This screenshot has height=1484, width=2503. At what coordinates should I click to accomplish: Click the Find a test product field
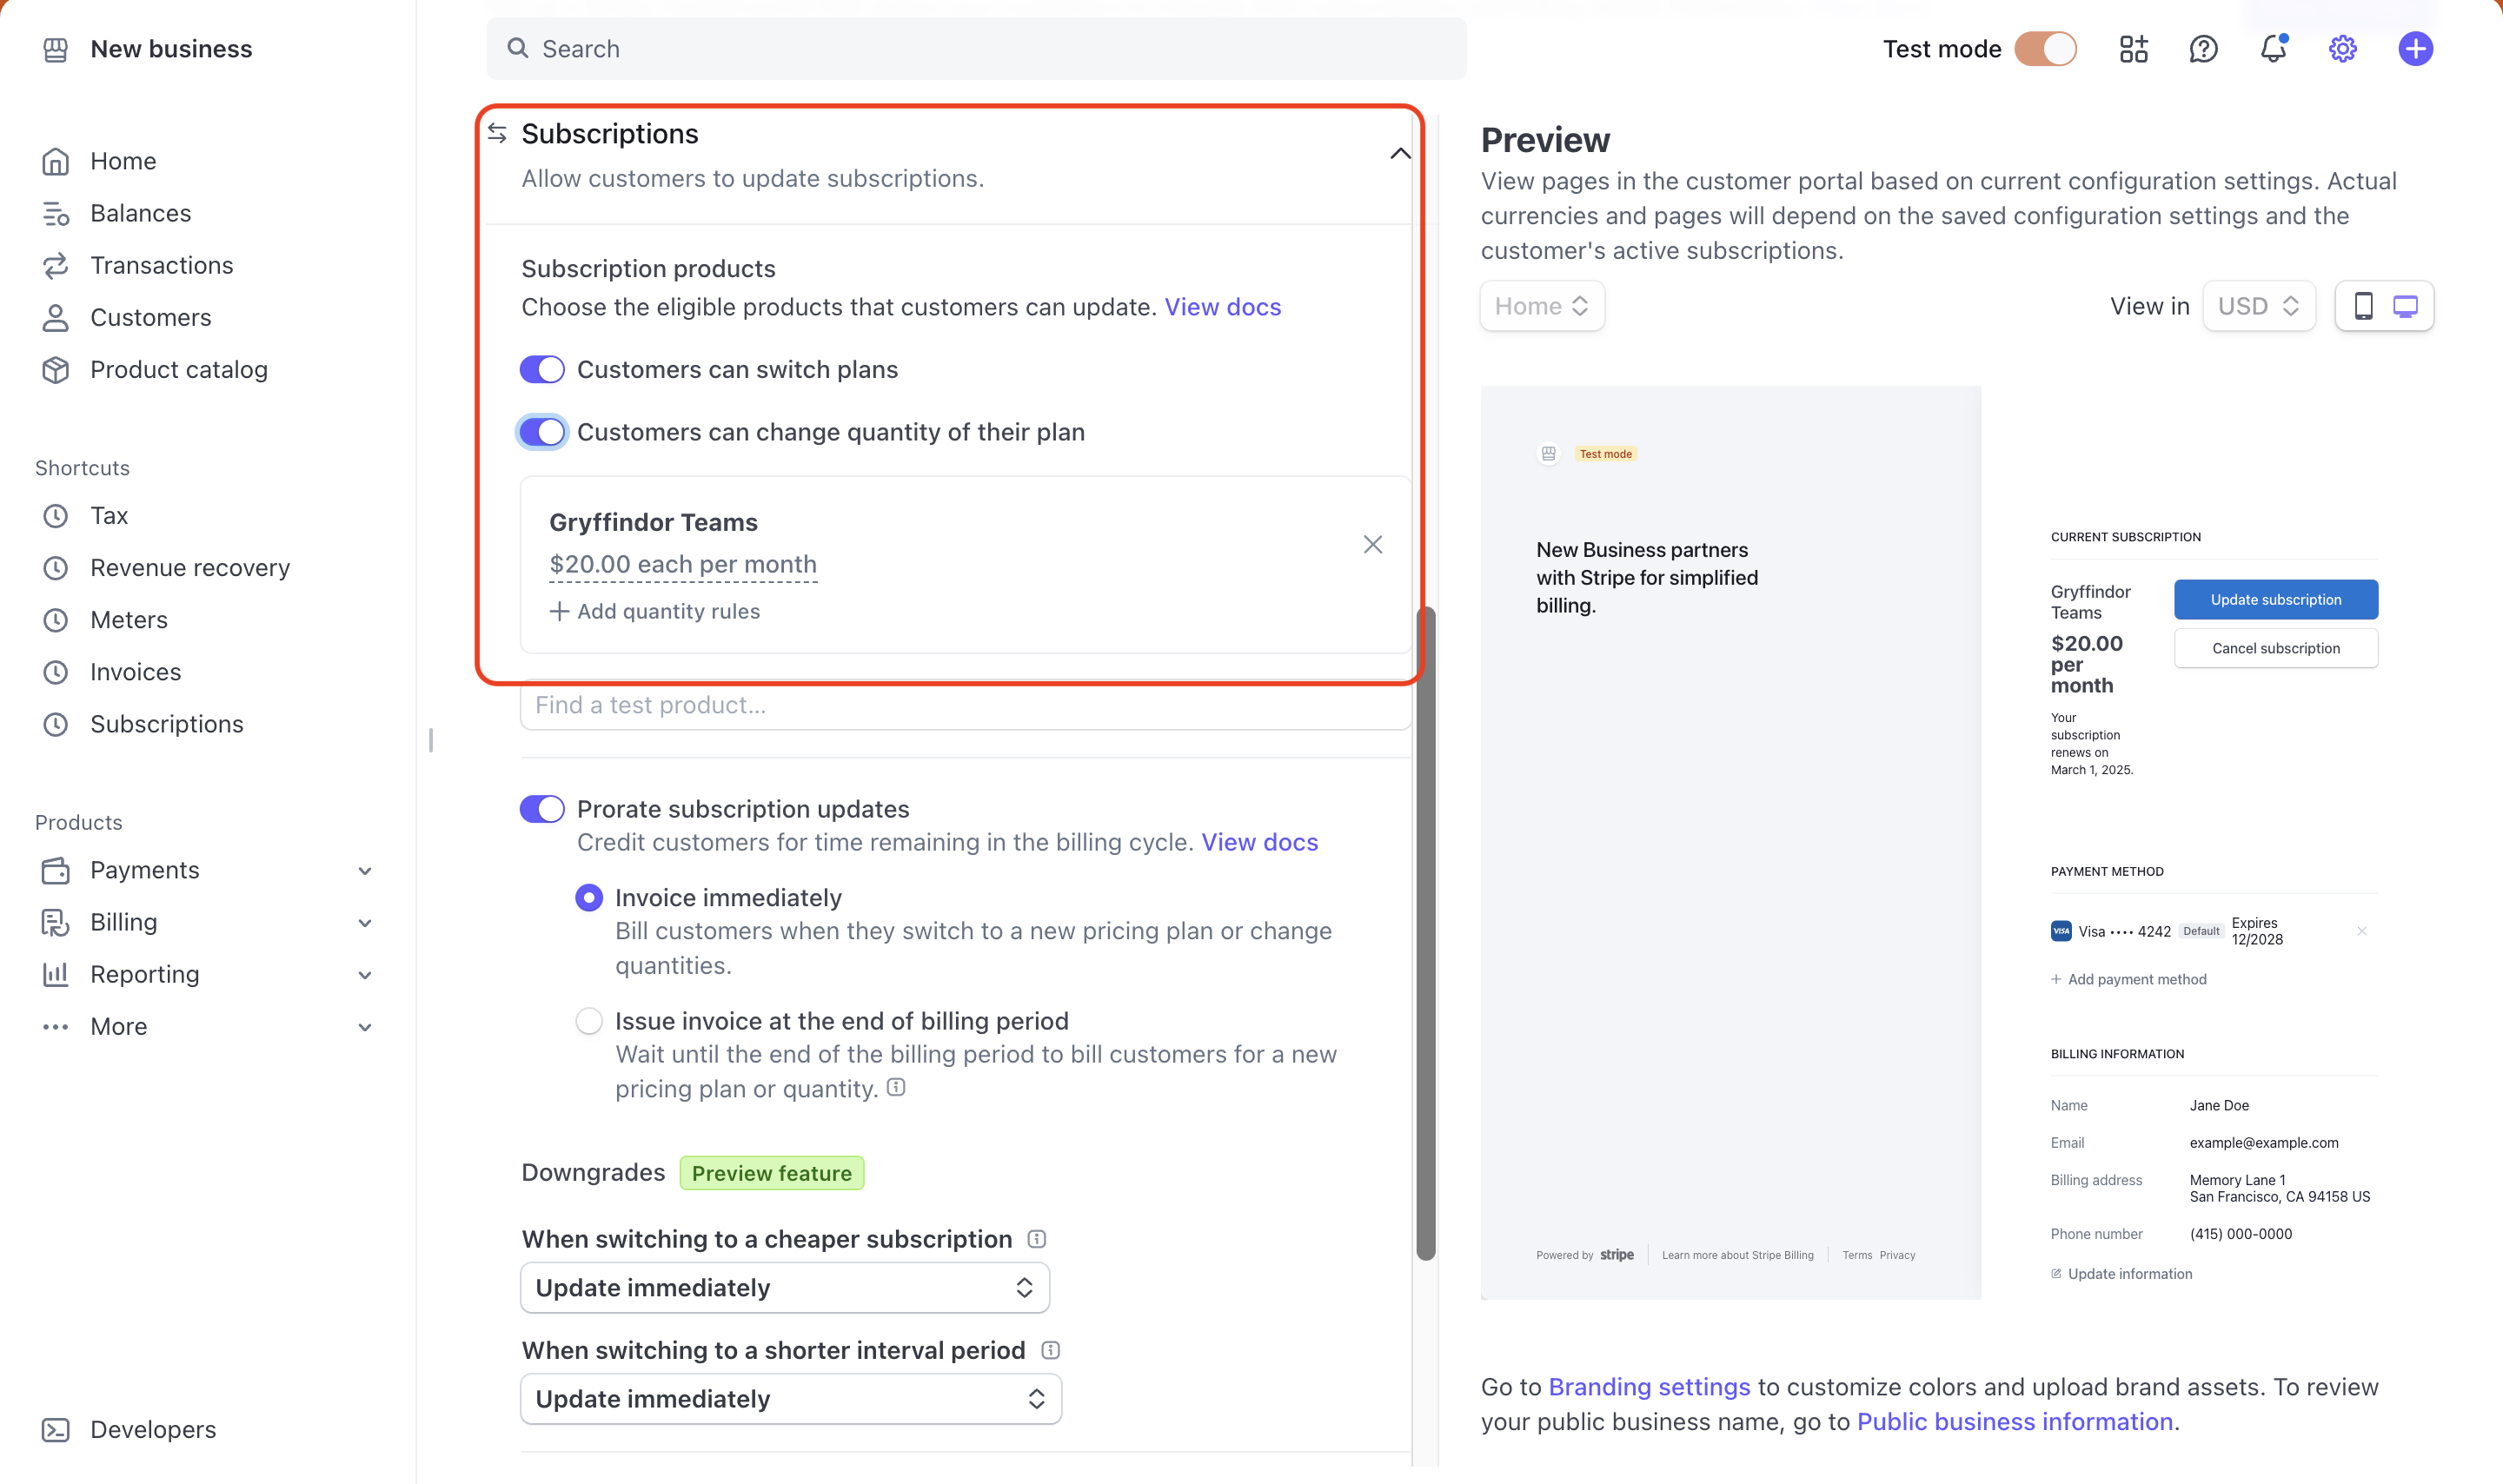965,705
